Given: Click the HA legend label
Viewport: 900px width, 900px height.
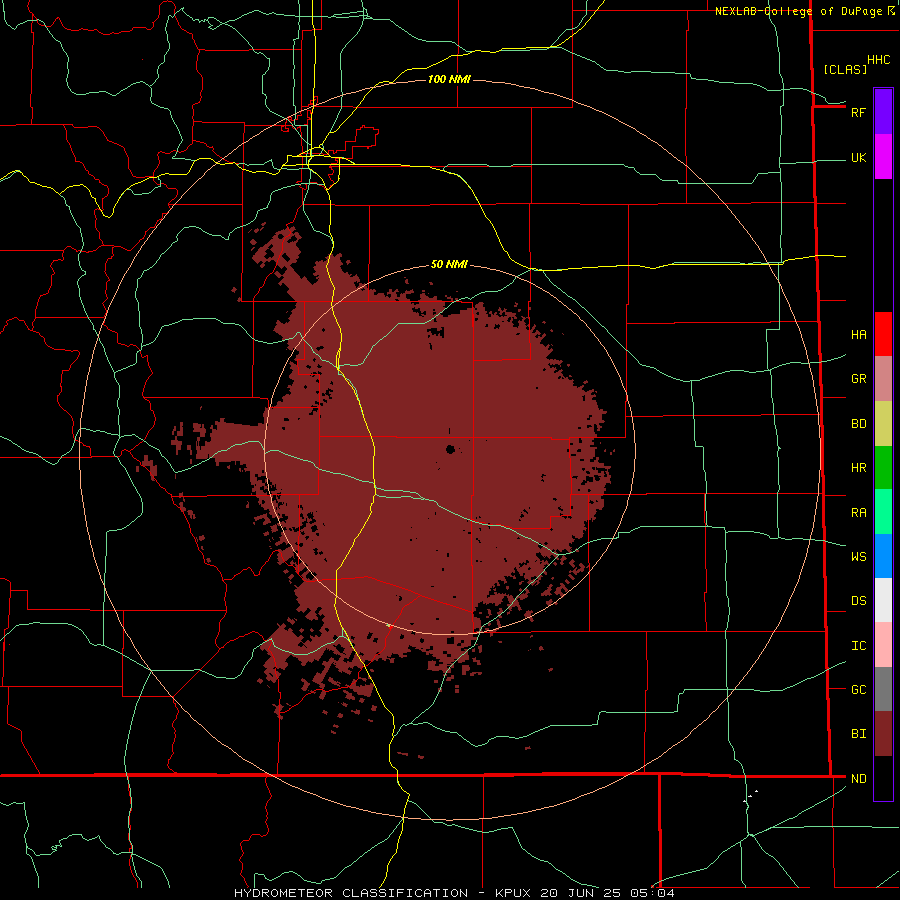Looking at the screenshot, I should (x=858, y=335).
